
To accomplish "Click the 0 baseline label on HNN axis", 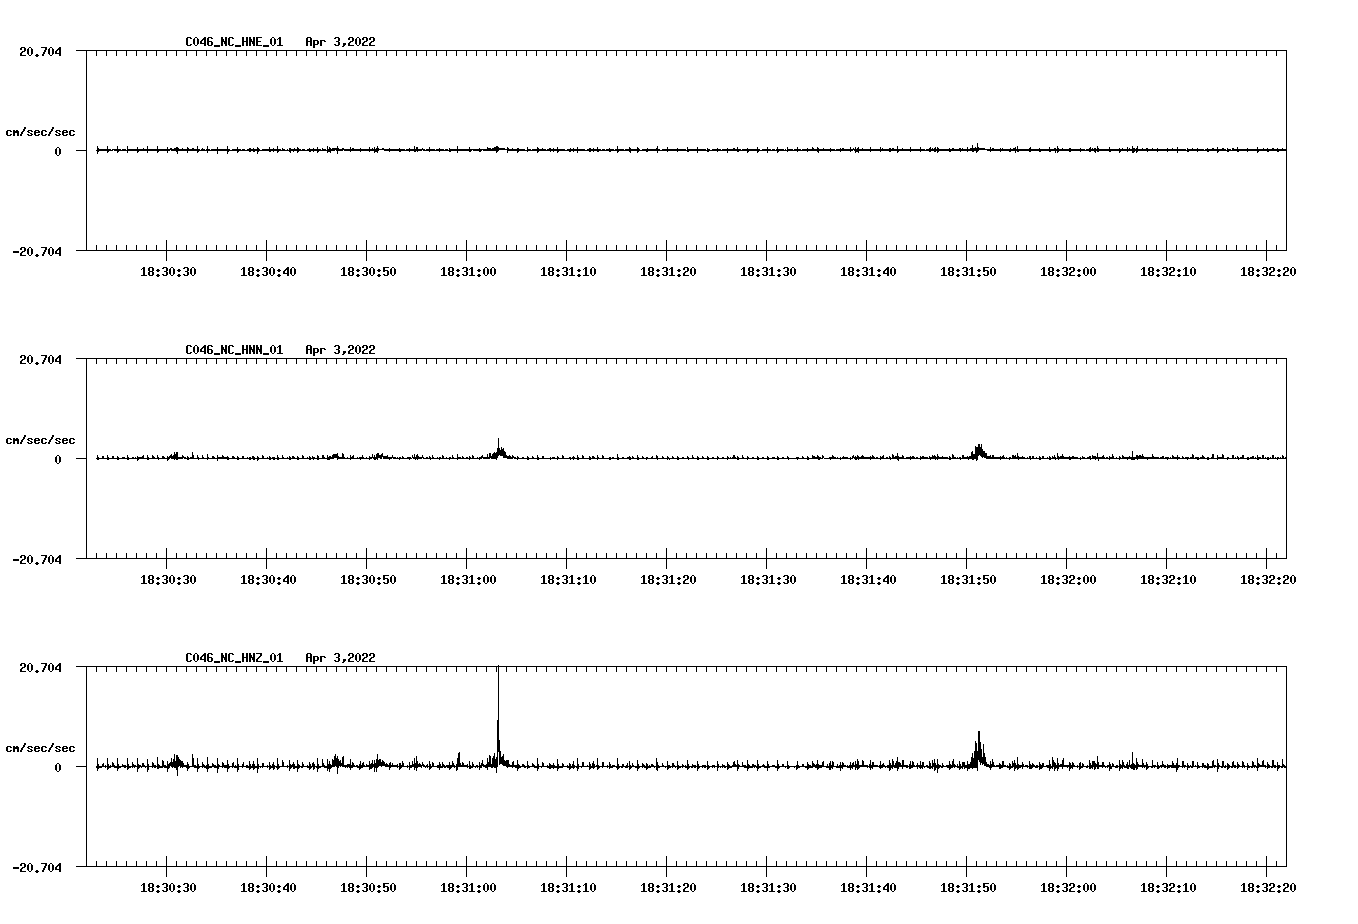I will coord(58,459).
